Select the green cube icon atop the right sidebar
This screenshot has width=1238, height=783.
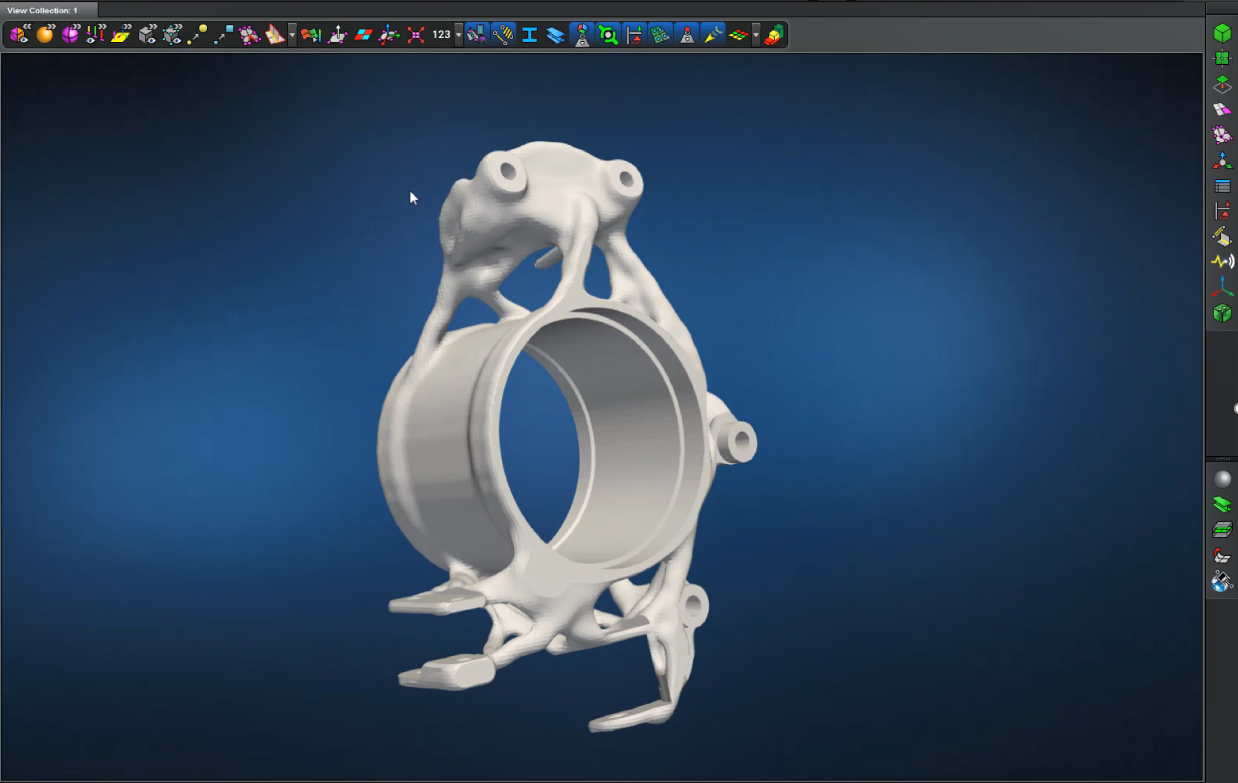coord(1222,32)
